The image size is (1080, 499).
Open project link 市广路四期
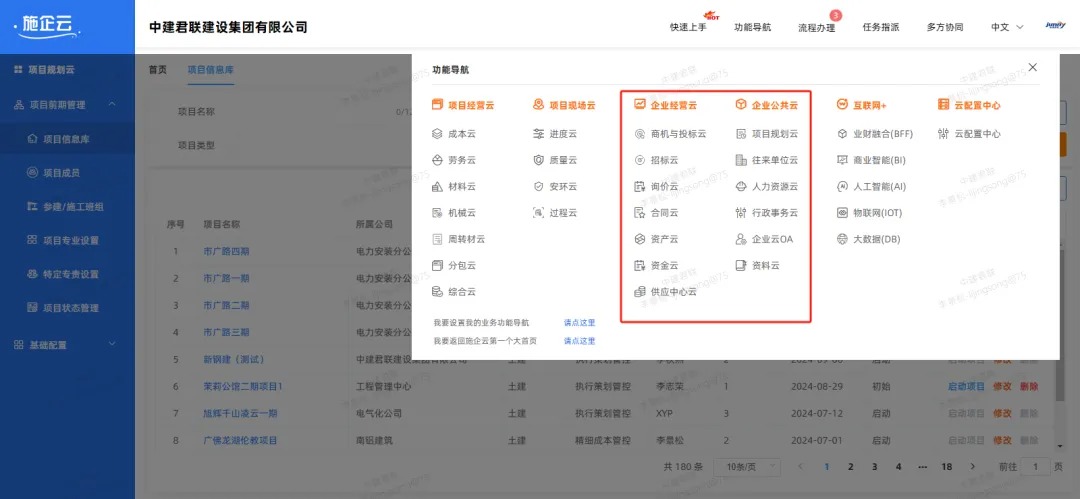coord(226,252)
